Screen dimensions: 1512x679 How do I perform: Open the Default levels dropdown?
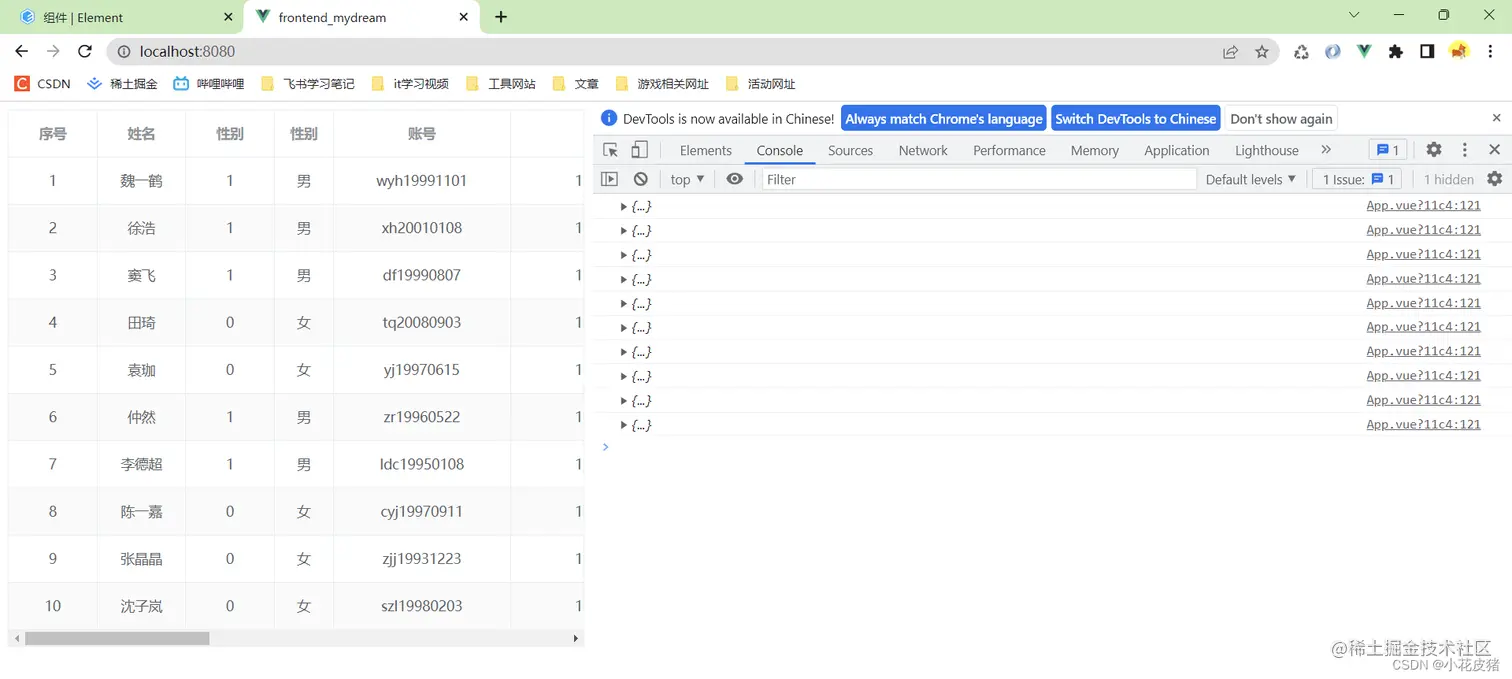click(1251, 179)
